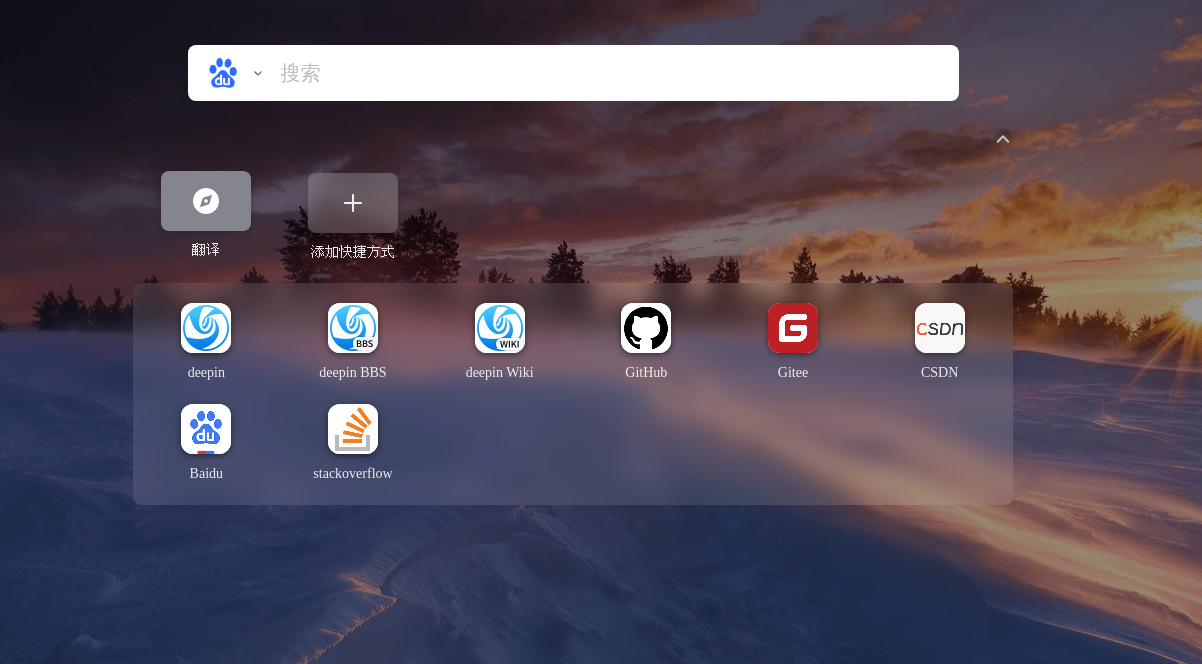
Task: Collapse the panel with the chevron arrow
Action: (1003, 139)
